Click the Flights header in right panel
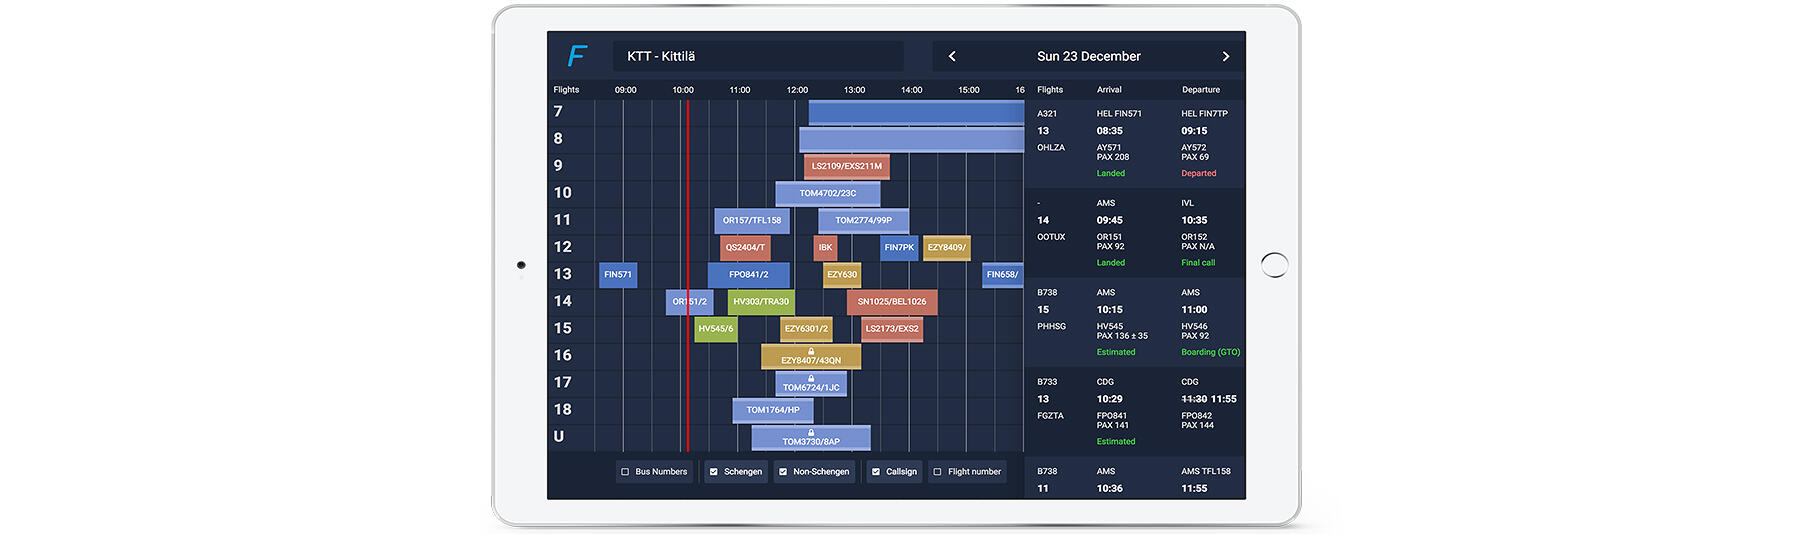Image resolution: width=1800 pixels, height=534 pixels. (1050, 90)
